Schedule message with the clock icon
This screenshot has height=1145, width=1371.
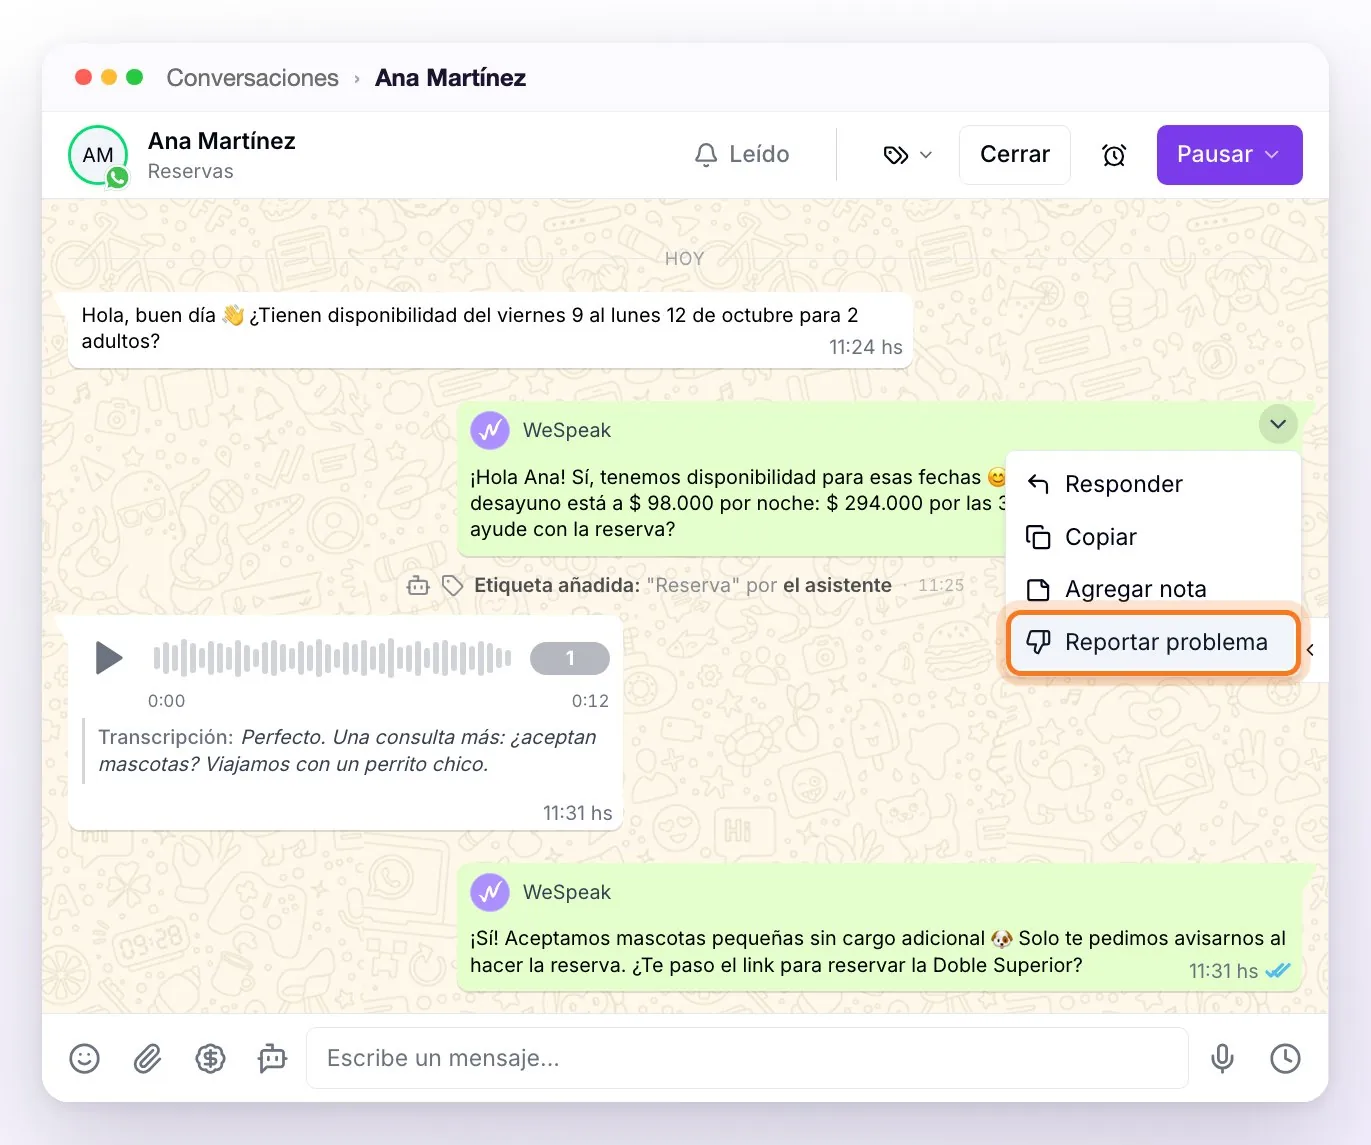pyautogui.click(x=1285, y=1058)
